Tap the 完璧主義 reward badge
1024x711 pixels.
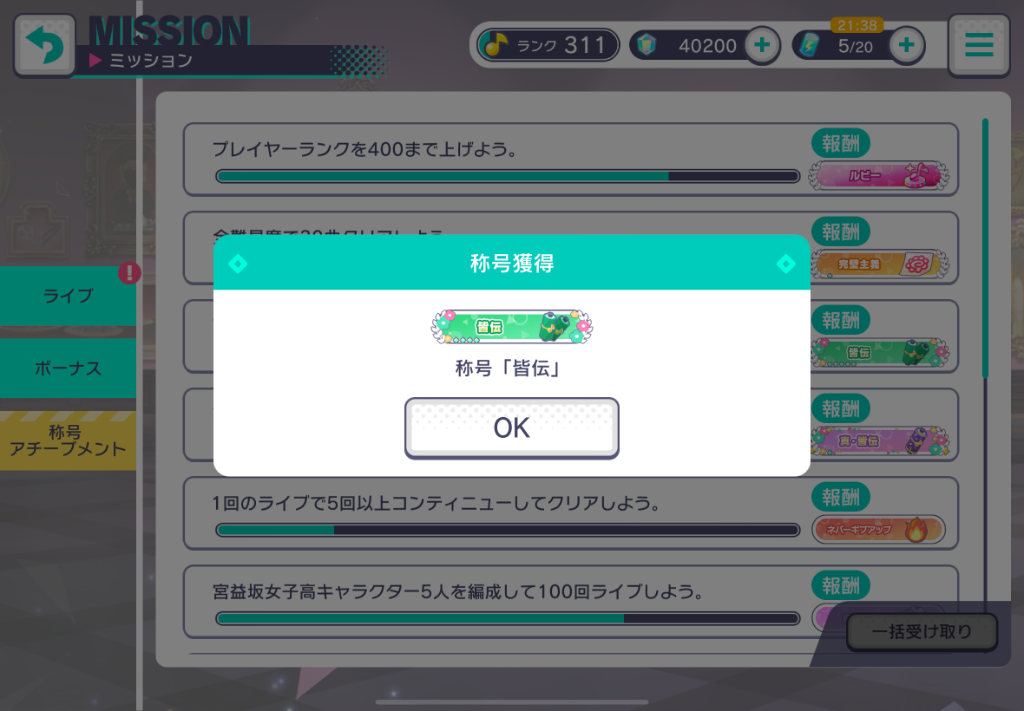(878, 264)
